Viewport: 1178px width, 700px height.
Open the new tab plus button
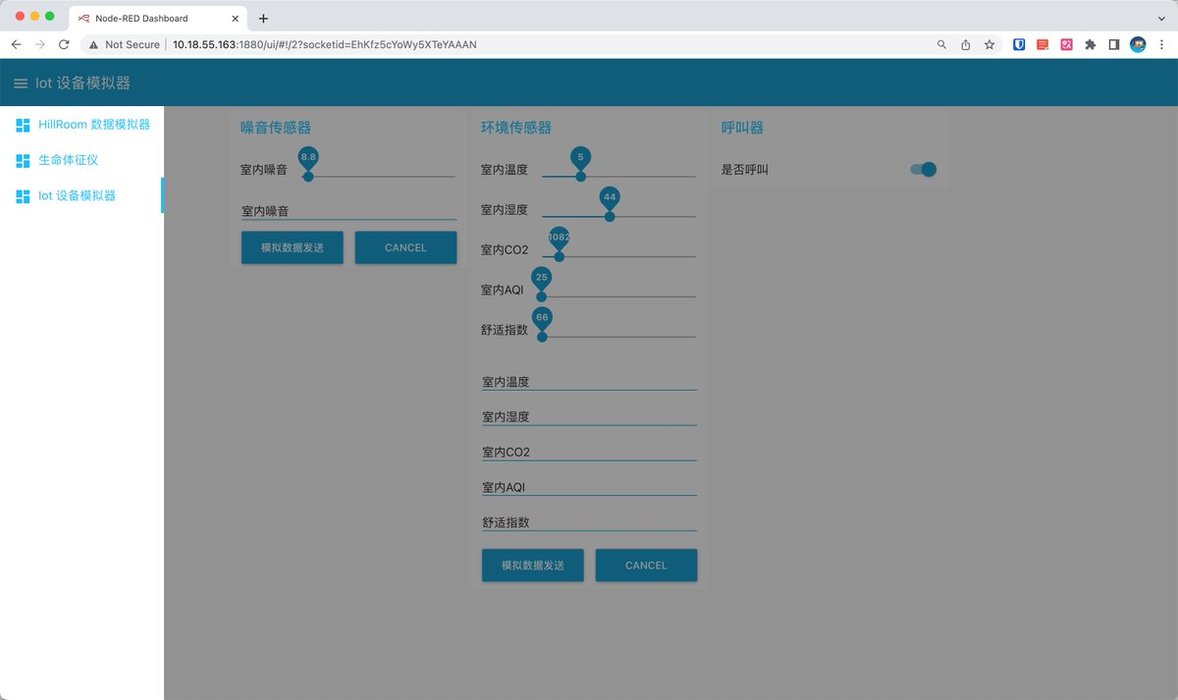tap(263, 18)
